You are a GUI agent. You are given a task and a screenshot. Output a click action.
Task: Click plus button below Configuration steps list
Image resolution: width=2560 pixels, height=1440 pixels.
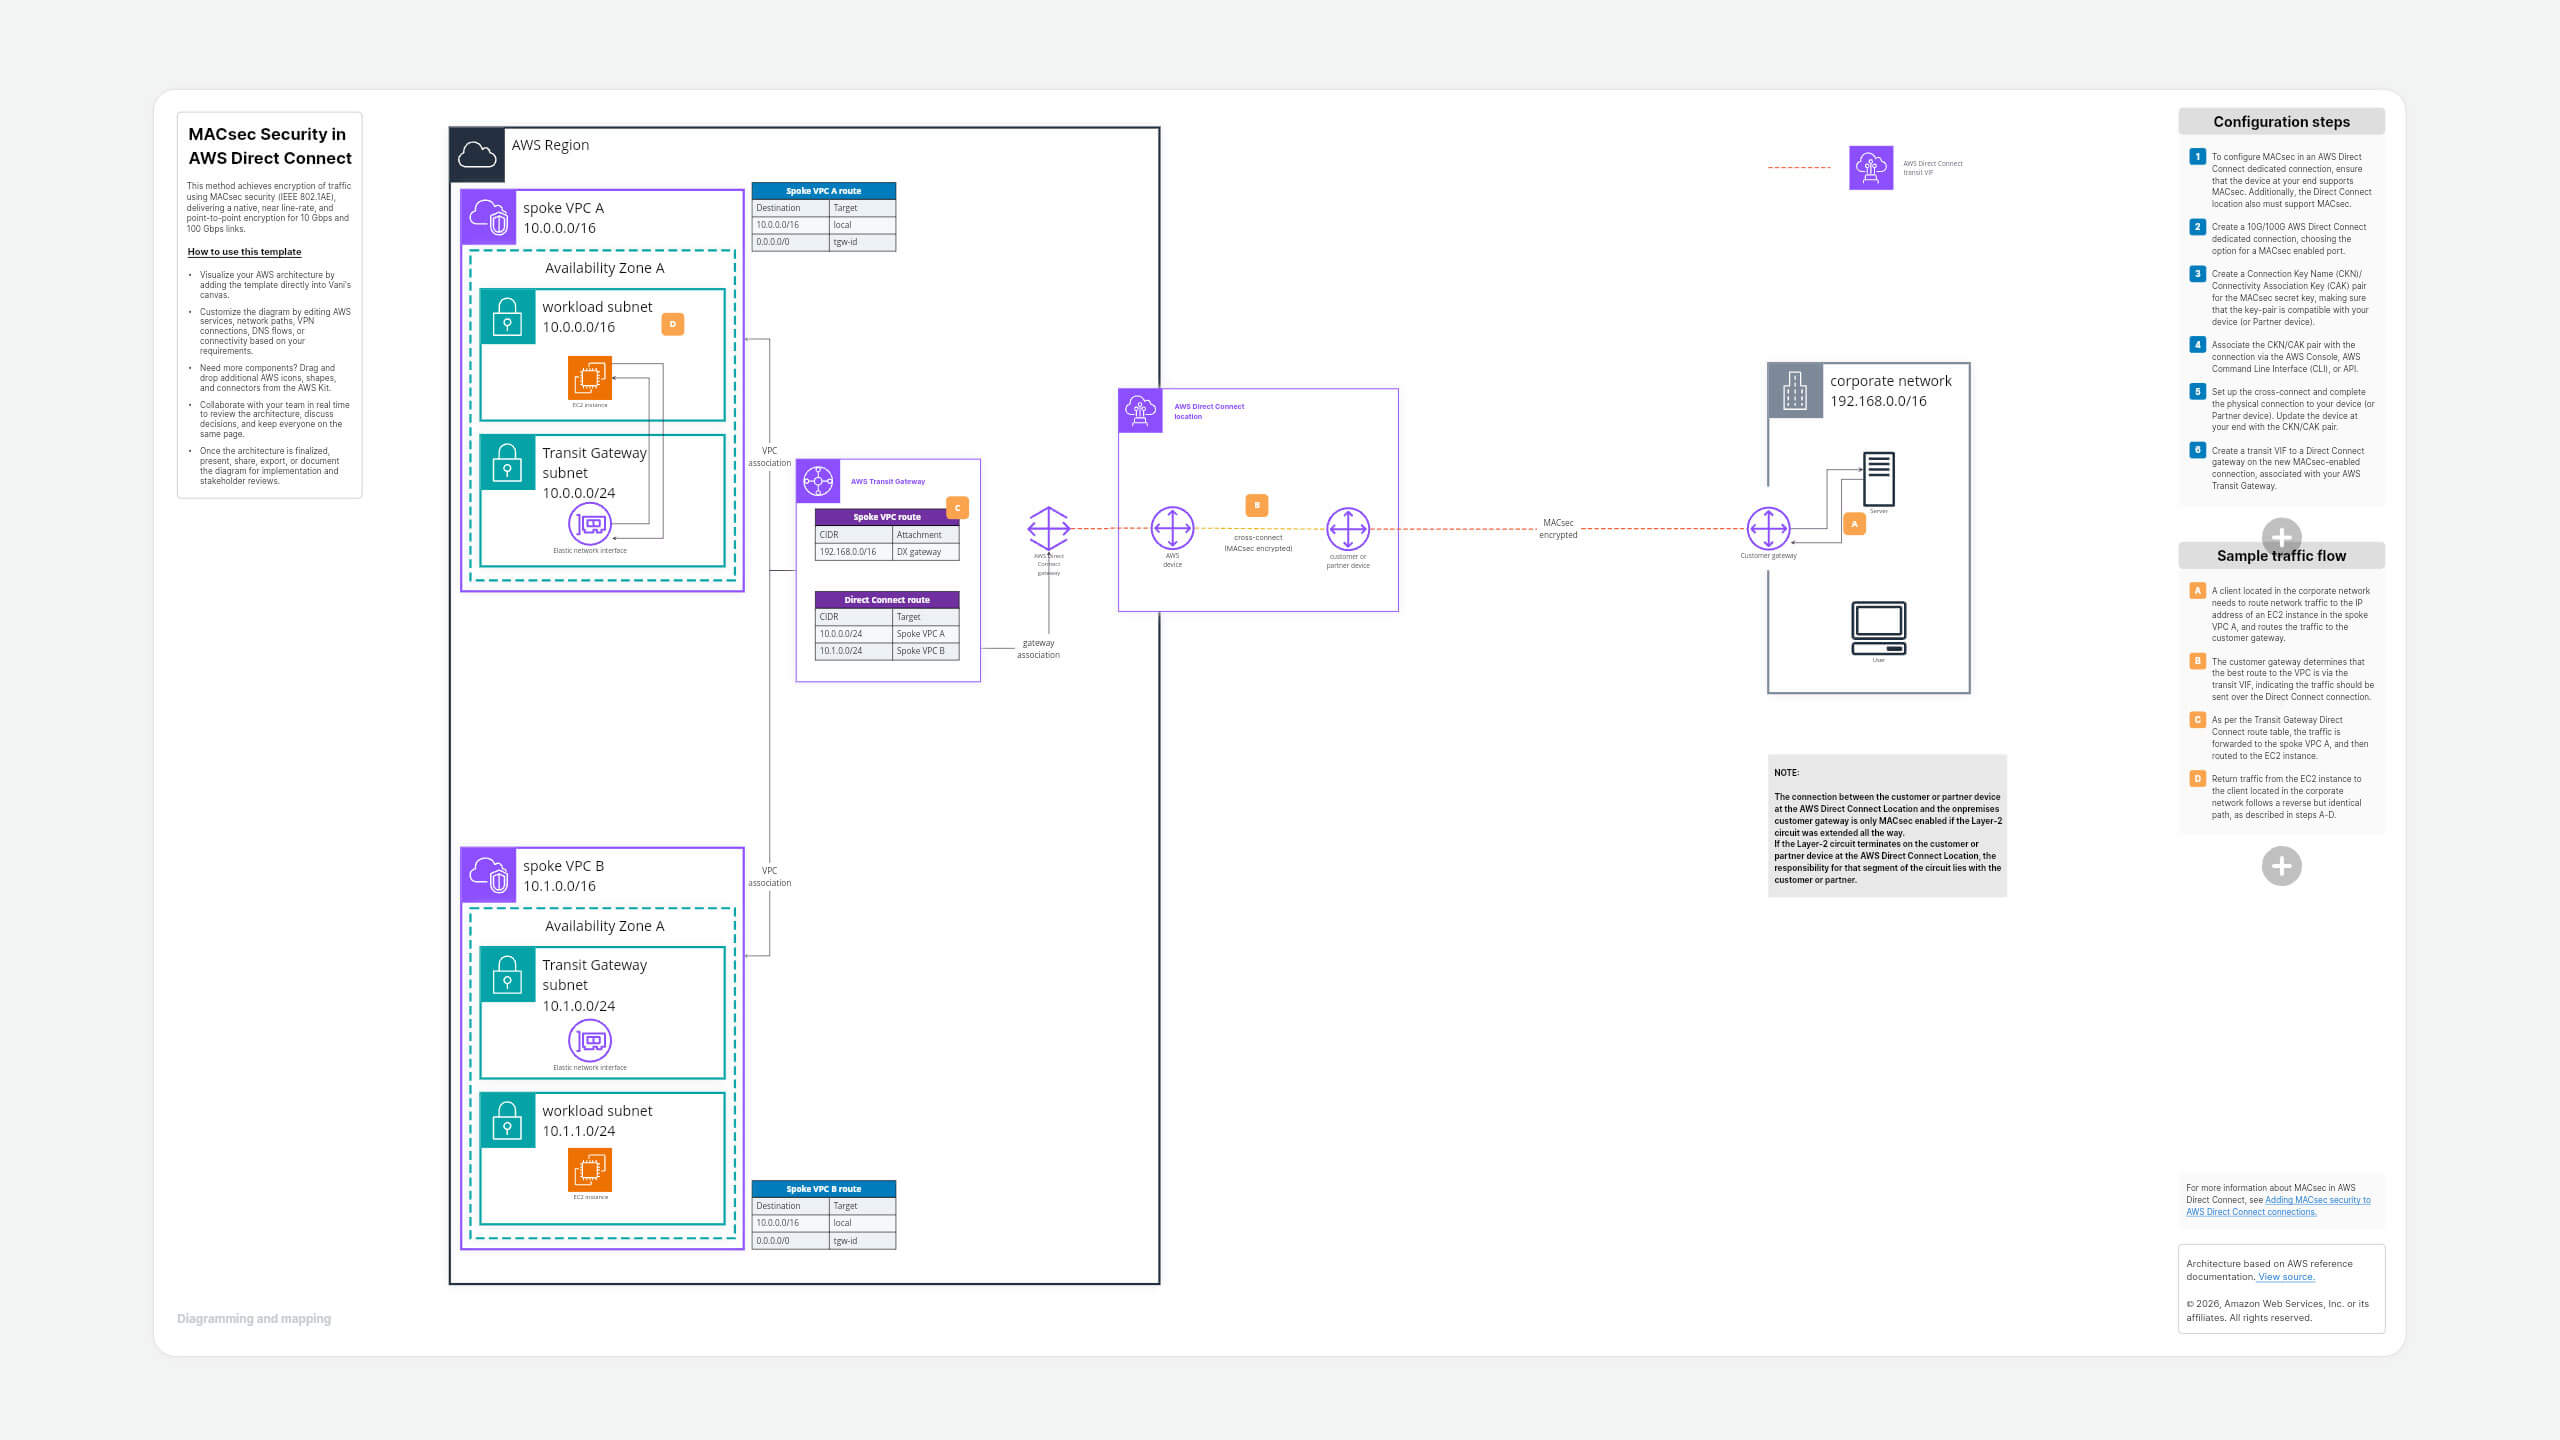tap(2282, 538)
